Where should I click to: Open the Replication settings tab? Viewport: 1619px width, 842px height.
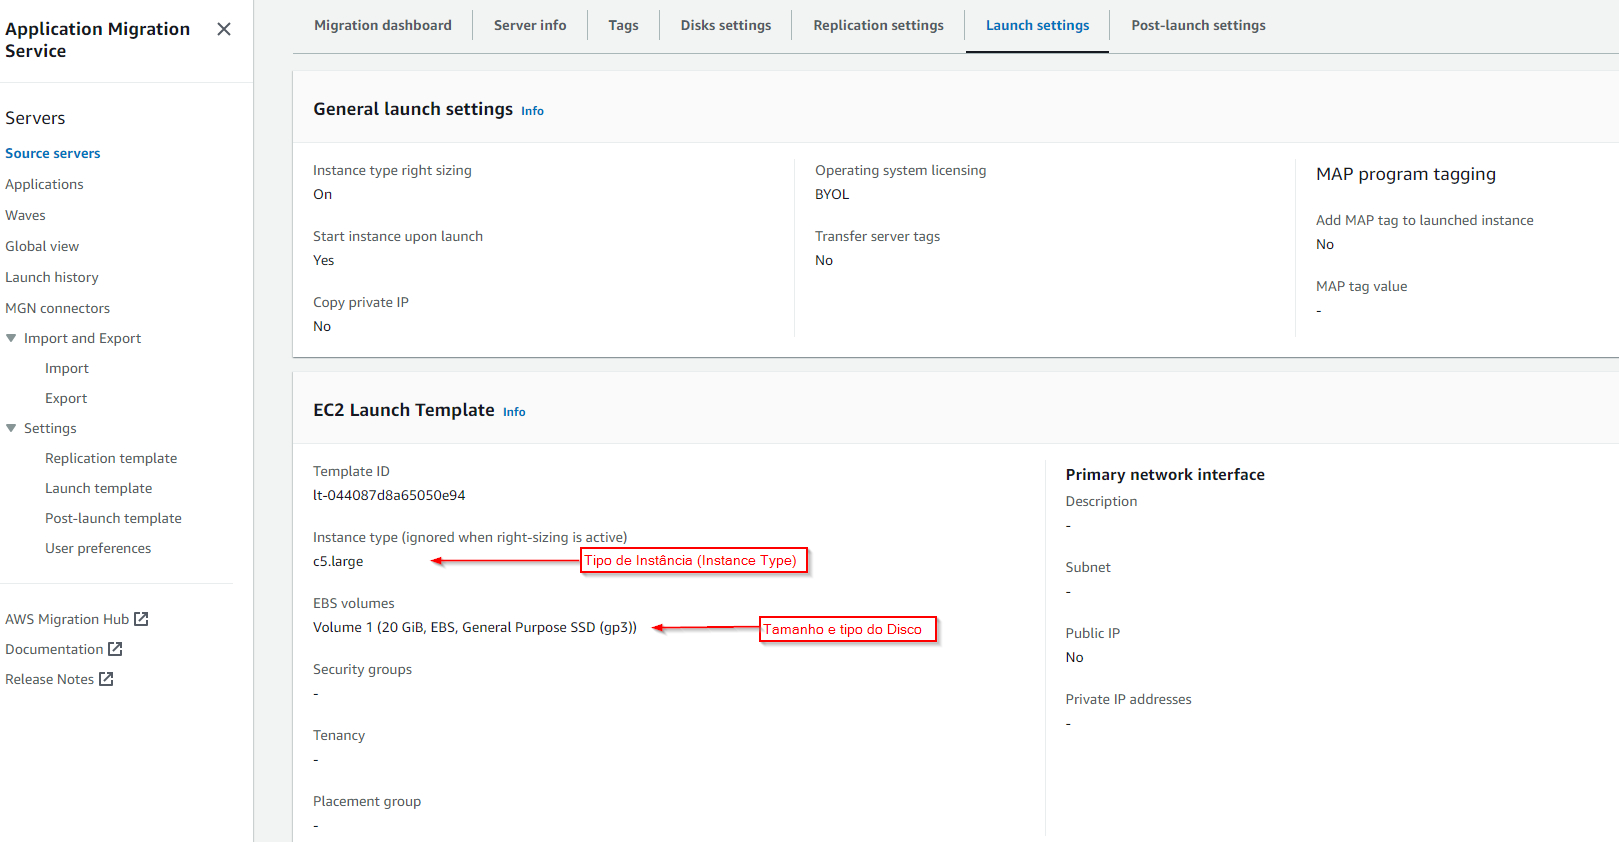point(878,25)
